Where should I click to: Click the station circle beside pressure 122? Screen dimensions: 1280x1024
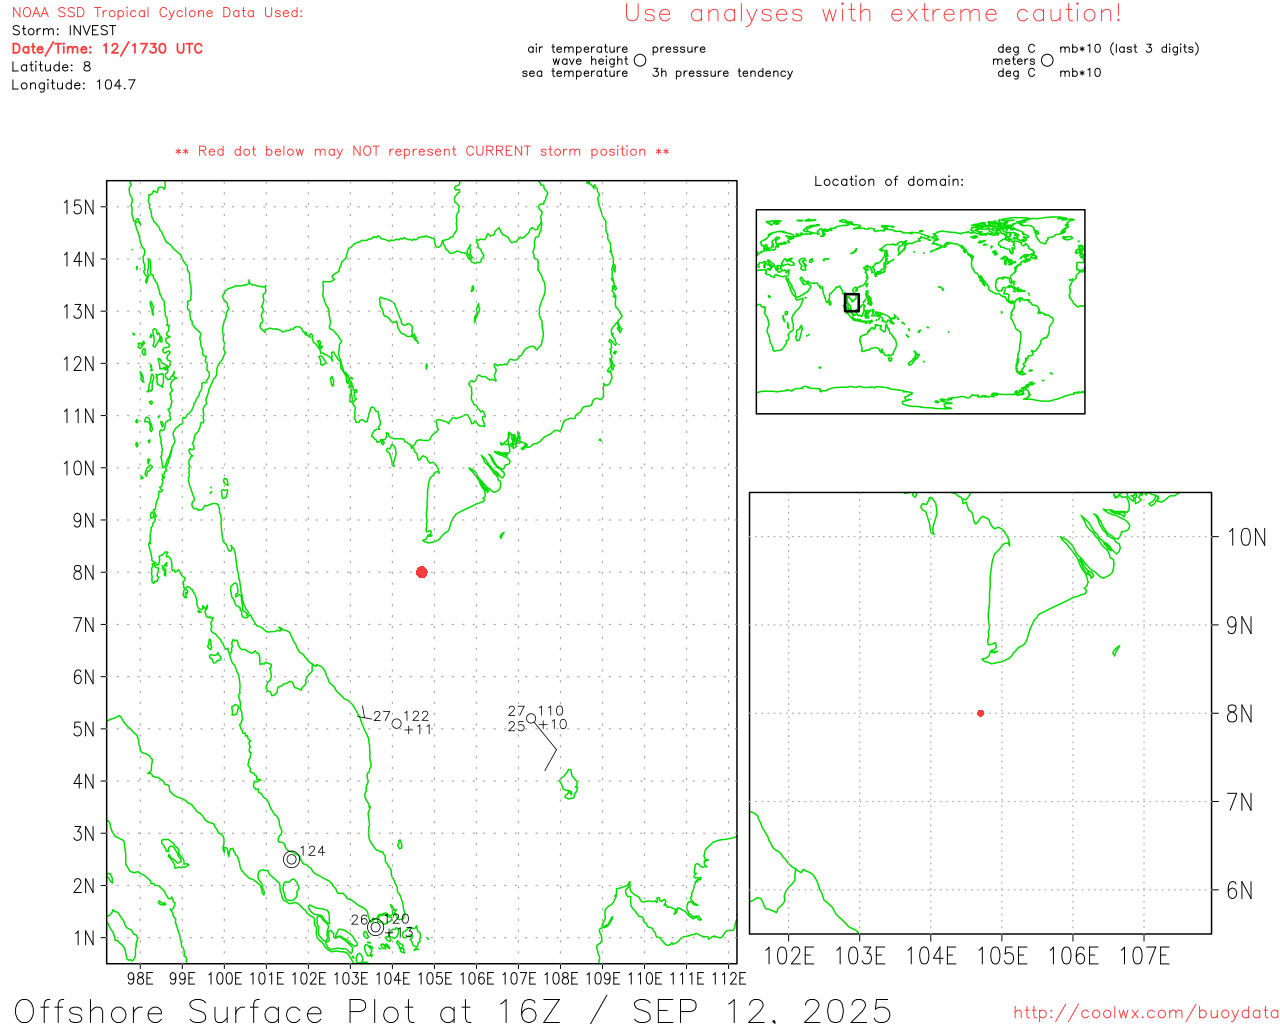pyautogui.click(x=397, y=723)
